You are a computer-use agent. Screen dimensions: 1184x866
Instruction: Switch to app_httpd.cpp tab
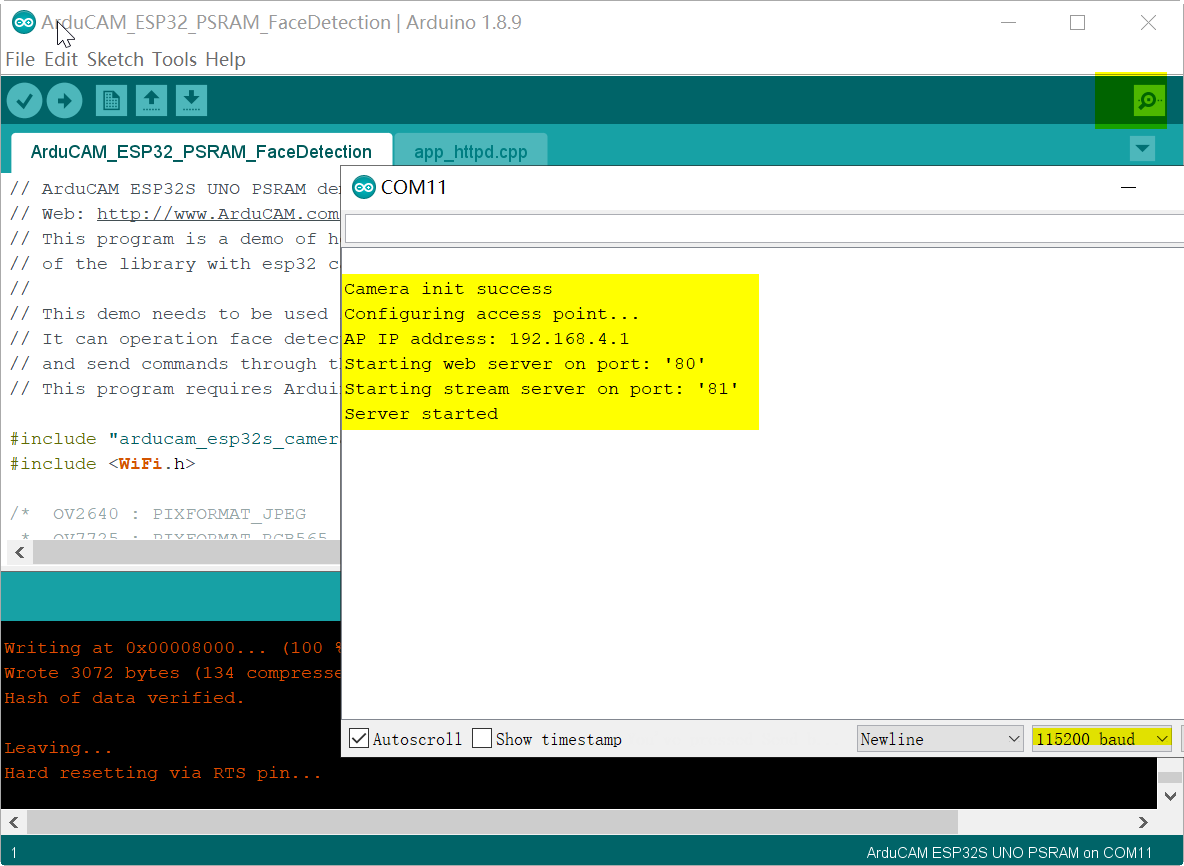point(470,152)
